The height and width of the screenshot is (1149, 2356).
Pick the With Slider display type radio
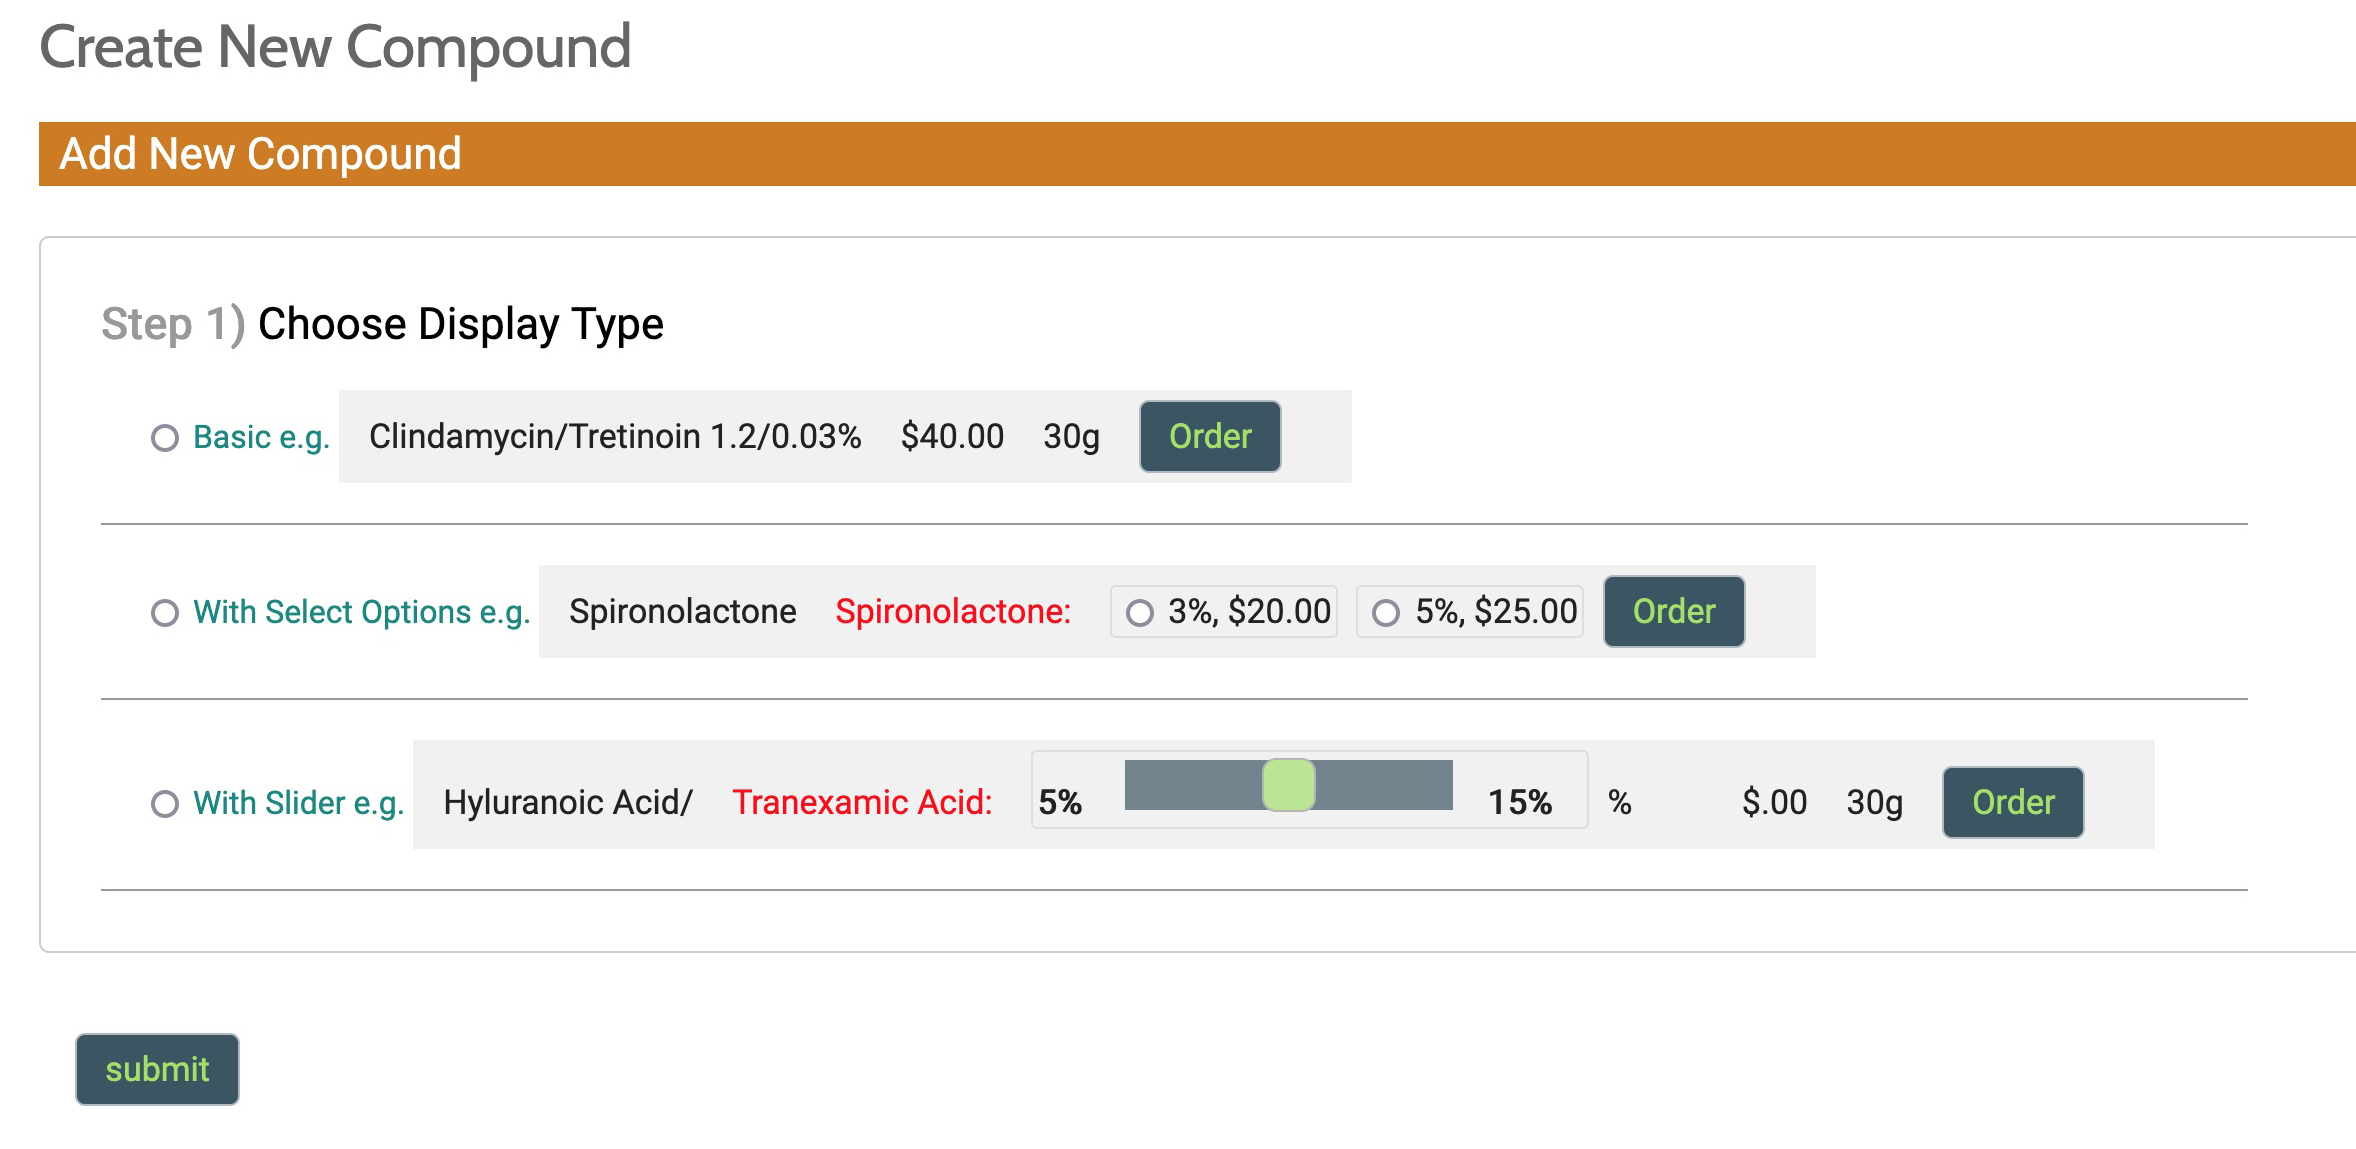(165, 804)
